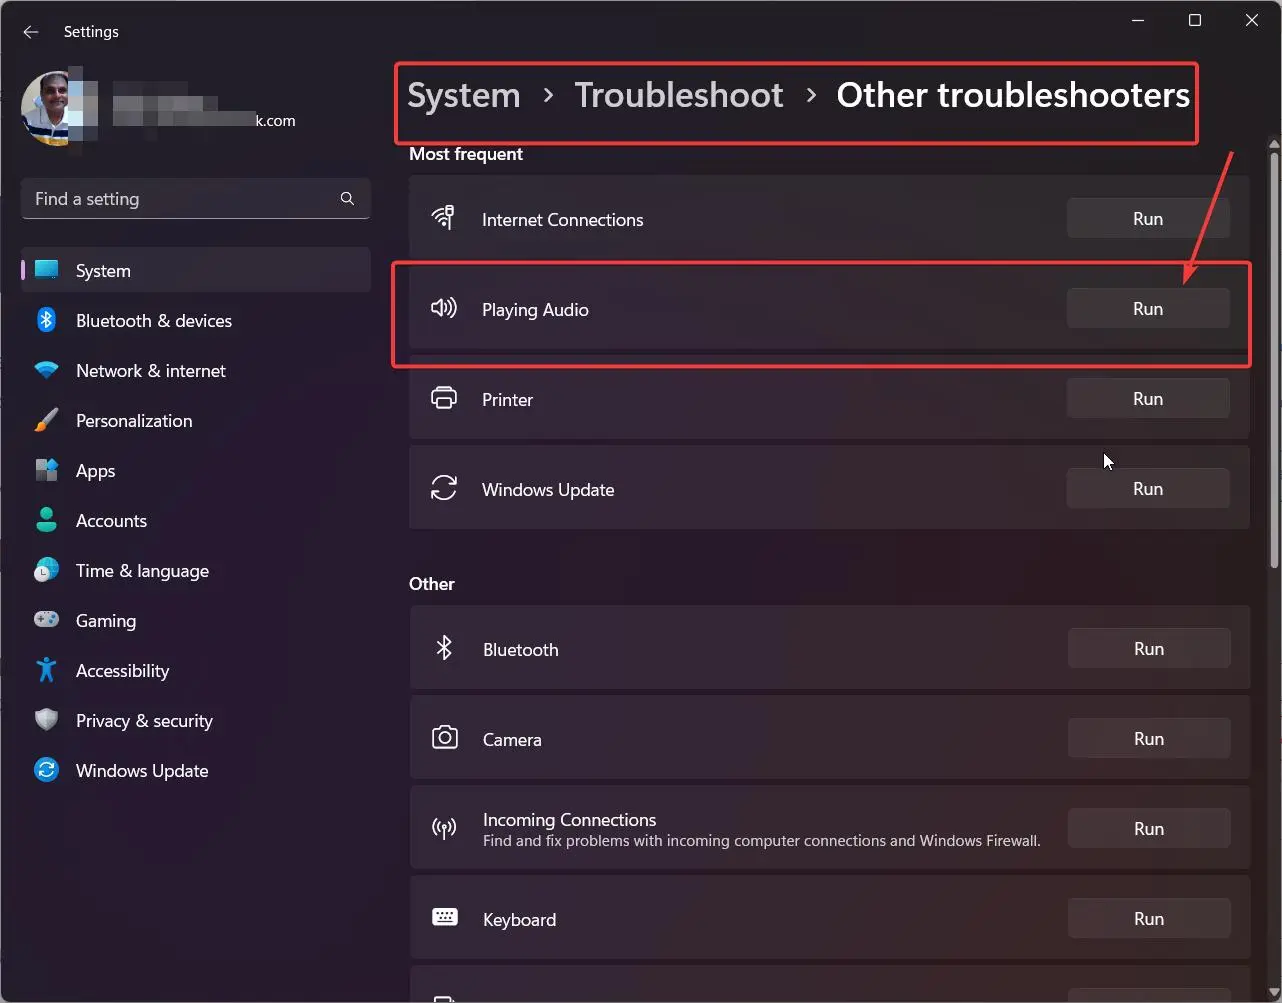Click the Printer icon in troubleshooters
Screen dimensions: 1282x1003
coord(443,398)
